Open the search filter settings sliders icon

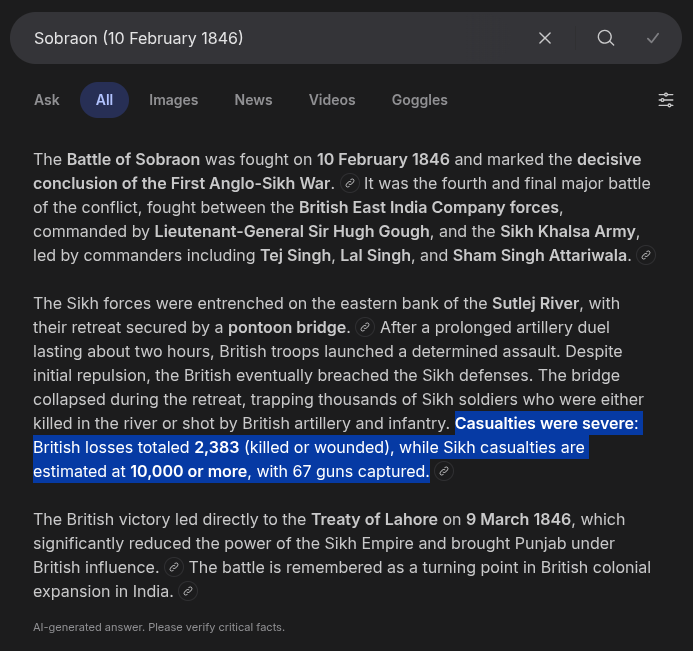[666, 100]
